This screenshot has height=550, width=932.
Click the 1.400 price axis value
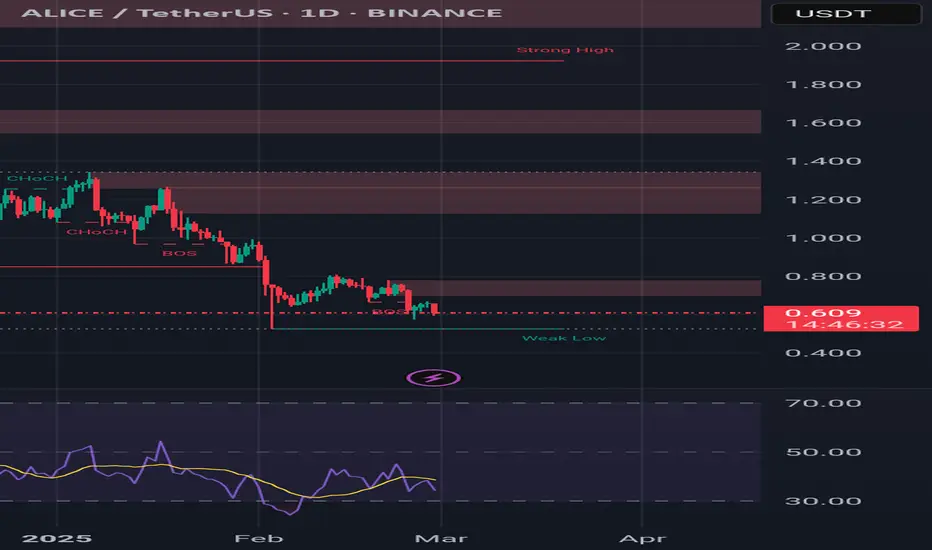click(823, 161)
